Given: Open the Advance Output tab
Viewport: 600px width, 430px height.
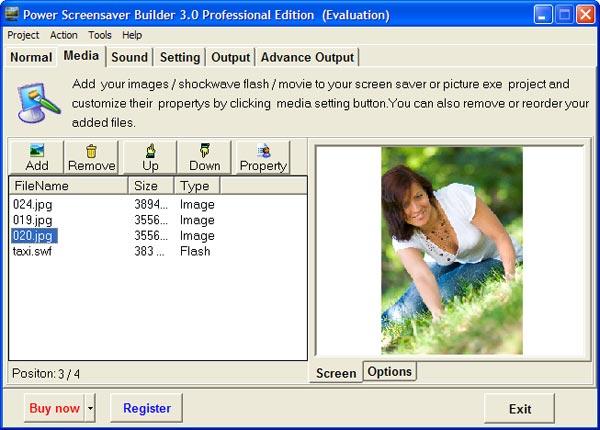Looking at the screenshot, I should pyautogui.click(x=307, y=57).
